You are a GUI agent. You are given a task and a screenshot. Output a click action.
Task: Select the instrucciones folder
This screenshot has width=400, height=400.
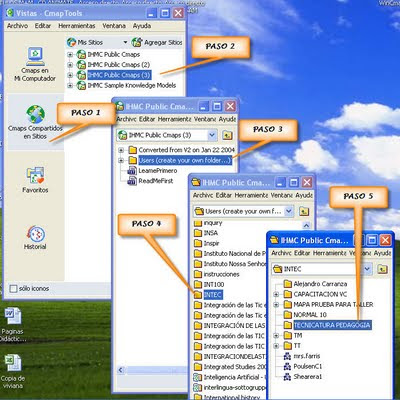point(221,274)
